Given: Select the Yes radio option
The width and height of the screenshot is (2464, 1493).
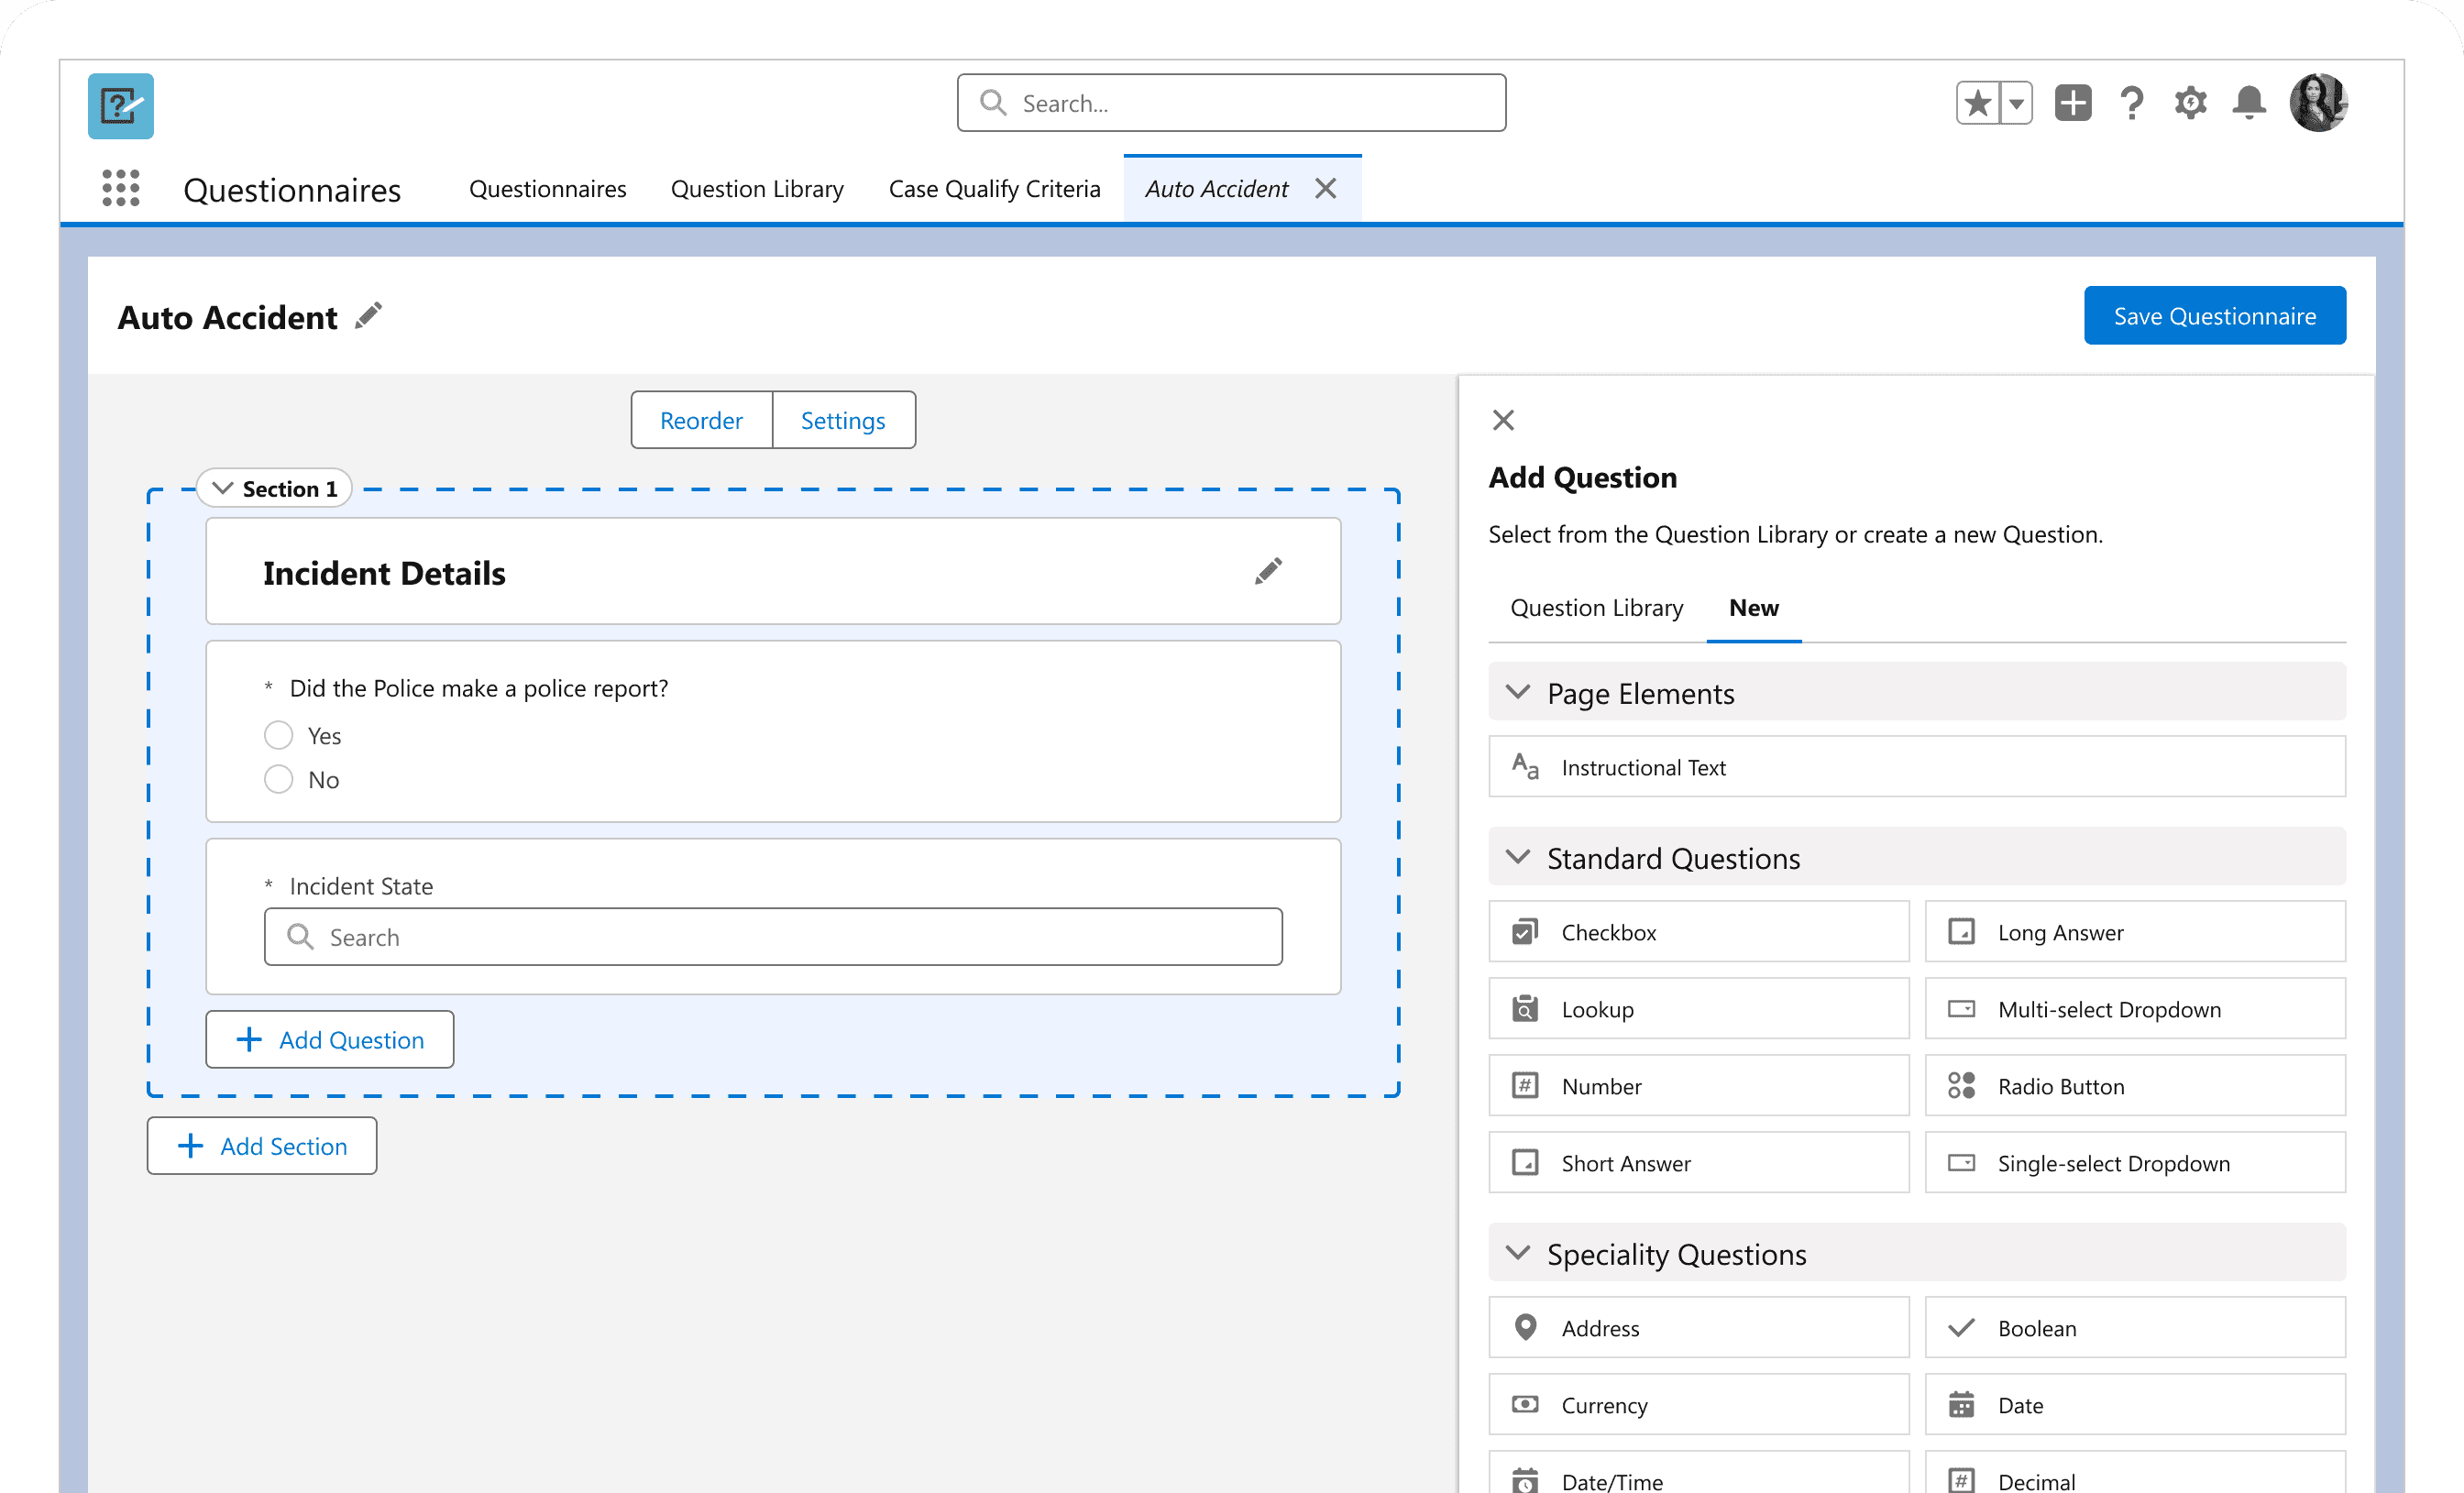Looking at the screenshot, I should pyautogui.click(x=279, y=735).
